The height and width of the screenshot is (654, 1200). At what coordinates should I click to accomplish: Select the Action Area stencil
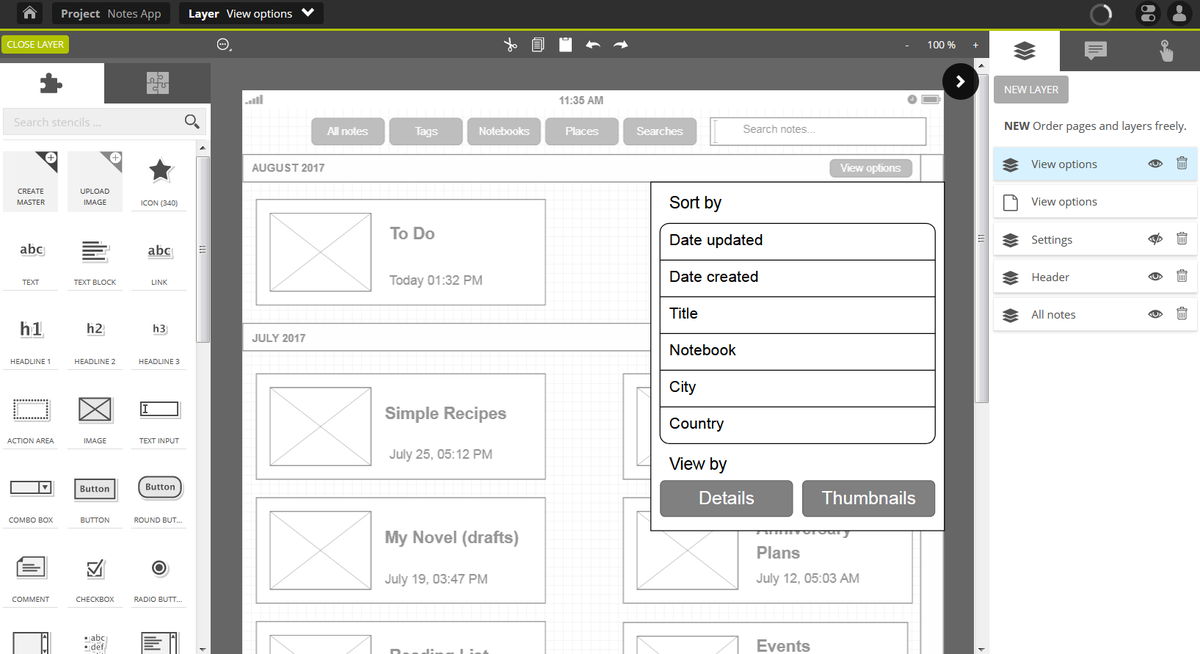click(x=31, y=418)
